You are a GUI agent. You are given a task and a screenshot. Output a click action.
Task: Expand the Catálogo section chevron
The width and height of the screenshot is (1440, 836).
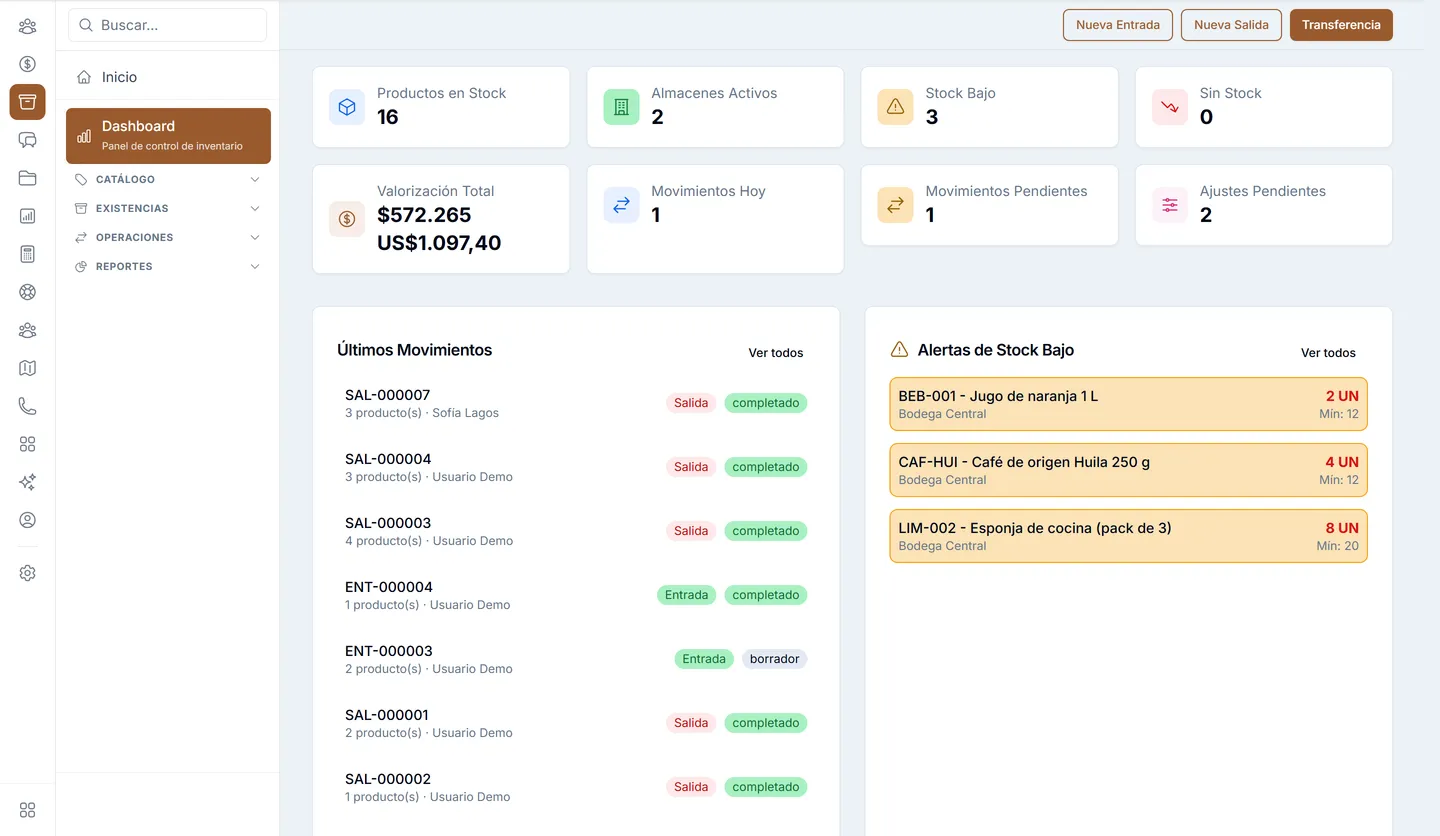pos(255,180)
